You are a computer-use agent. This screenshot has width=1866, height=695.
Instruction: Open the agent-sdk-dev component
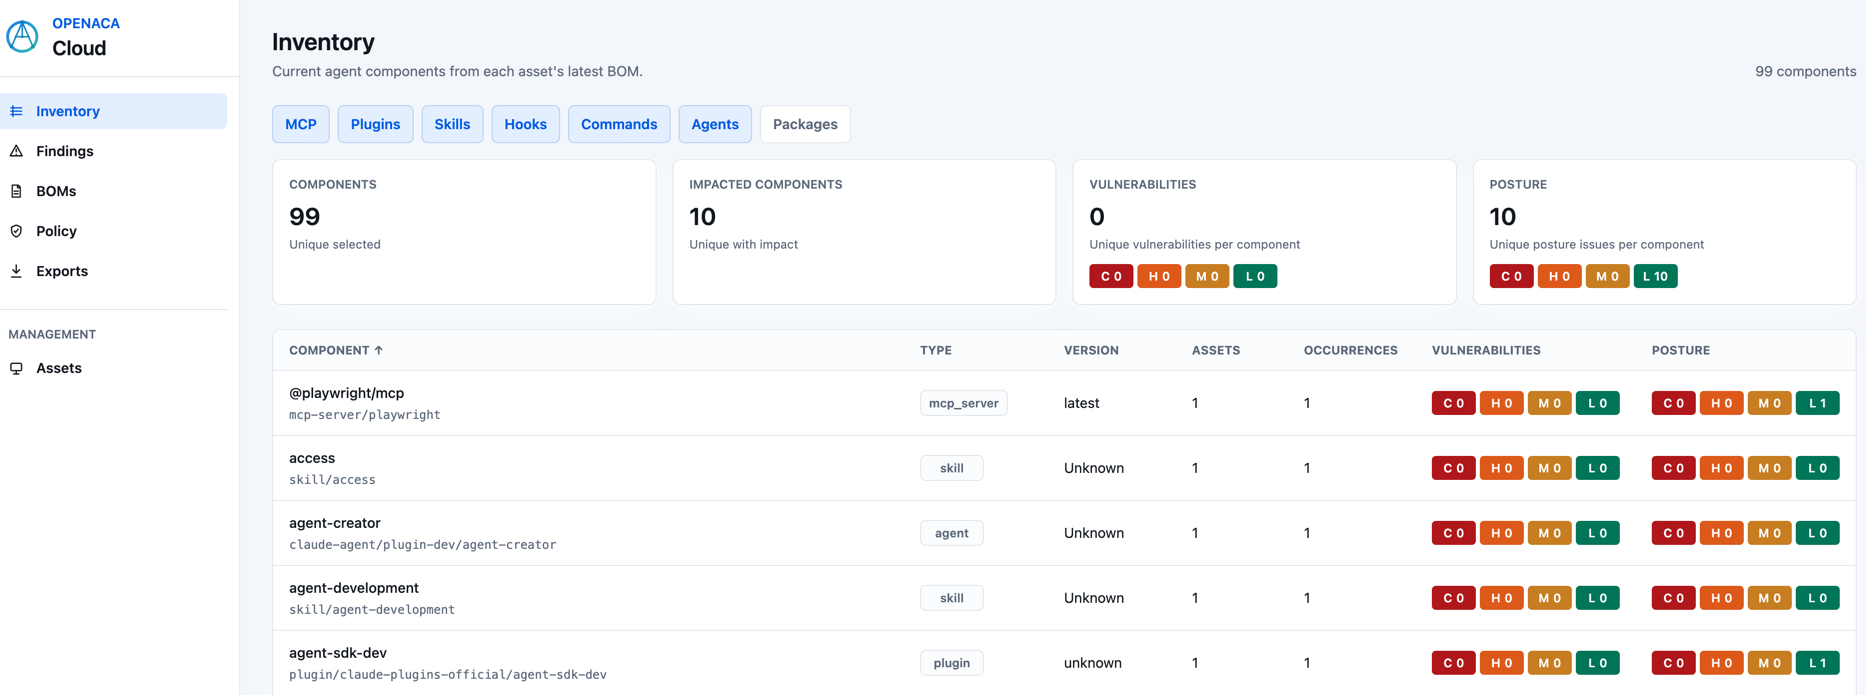1064,662
